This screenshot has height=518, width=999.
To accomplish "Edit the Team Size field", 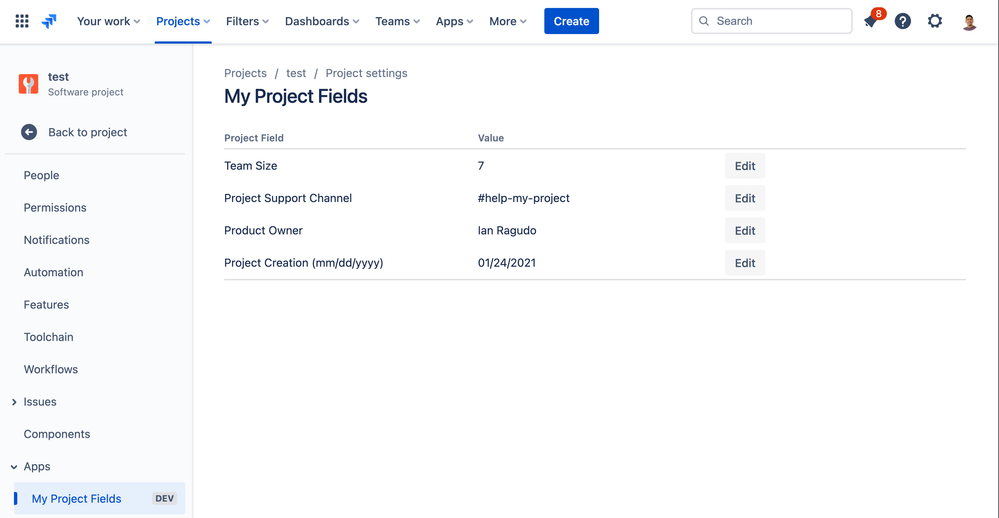I will (x=745, y=166).
